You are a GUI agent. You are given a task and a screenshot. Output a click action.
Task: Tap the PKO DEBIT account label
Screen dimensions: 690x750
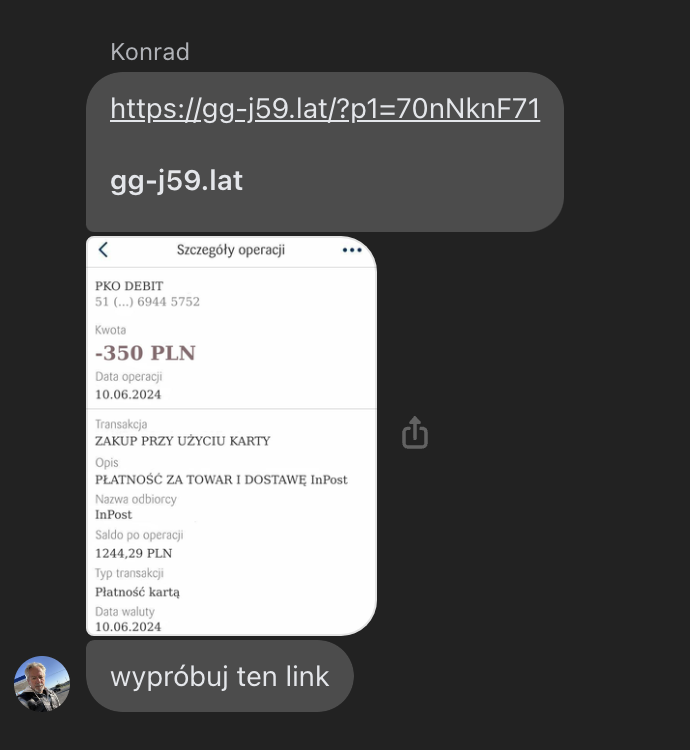click(x=129, y=286)
